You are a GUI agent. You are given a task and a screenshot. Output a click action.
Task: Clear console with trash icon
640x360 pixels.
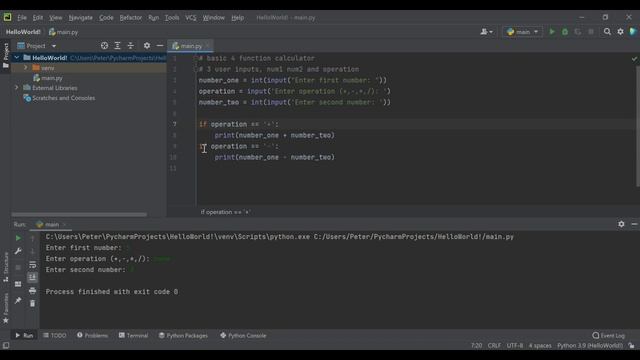(32, 304)
